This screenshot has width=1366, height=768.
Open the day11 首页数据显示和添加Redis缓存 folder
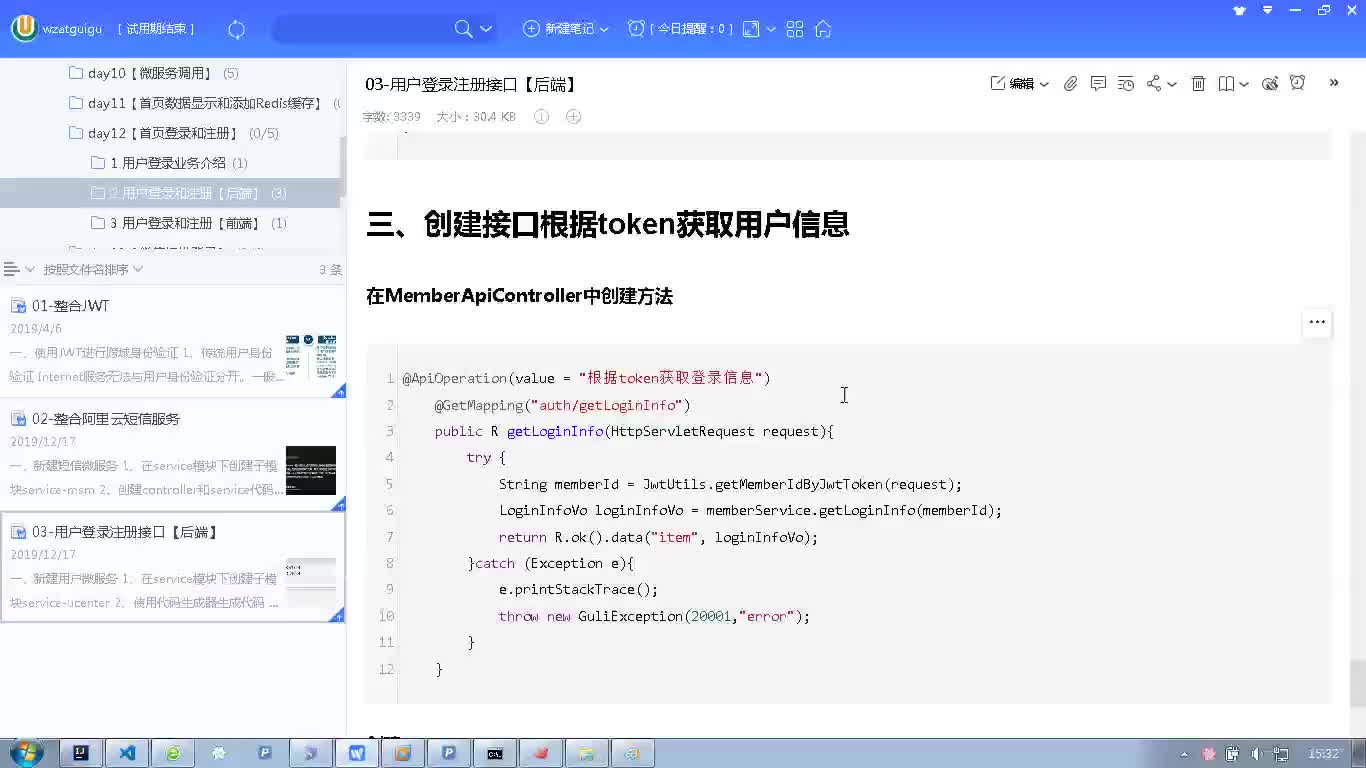click(203, 103)
